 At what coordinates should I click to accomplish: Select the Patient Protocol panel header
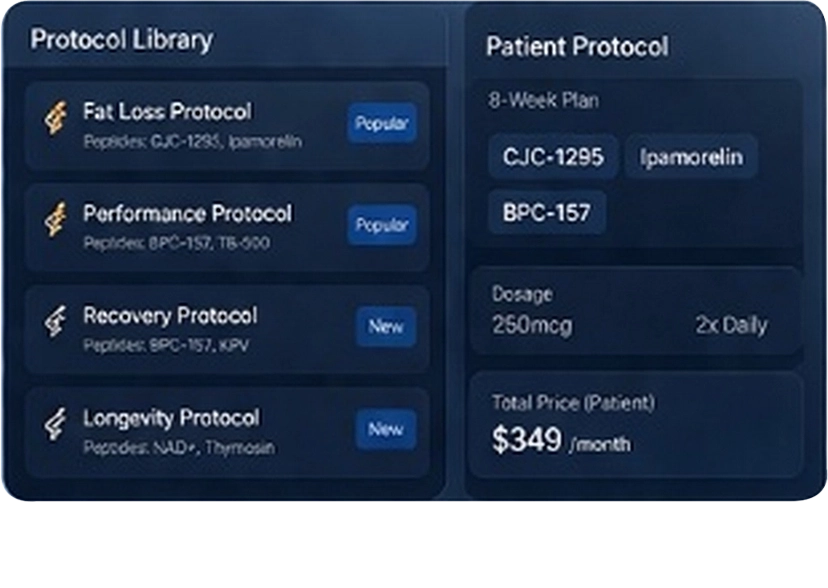578,46
